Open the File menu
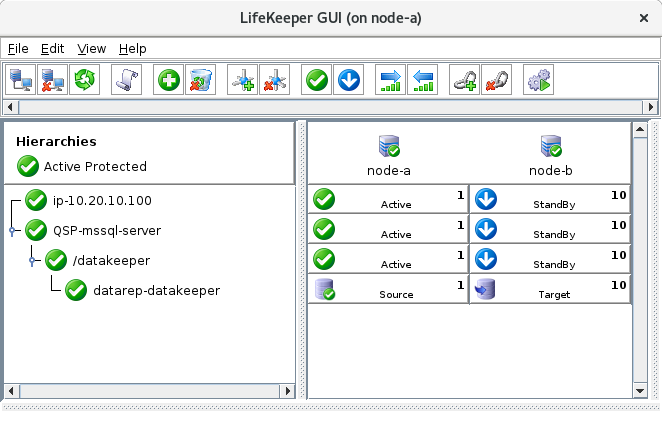662x428 pixels. (x=18, y=48)
